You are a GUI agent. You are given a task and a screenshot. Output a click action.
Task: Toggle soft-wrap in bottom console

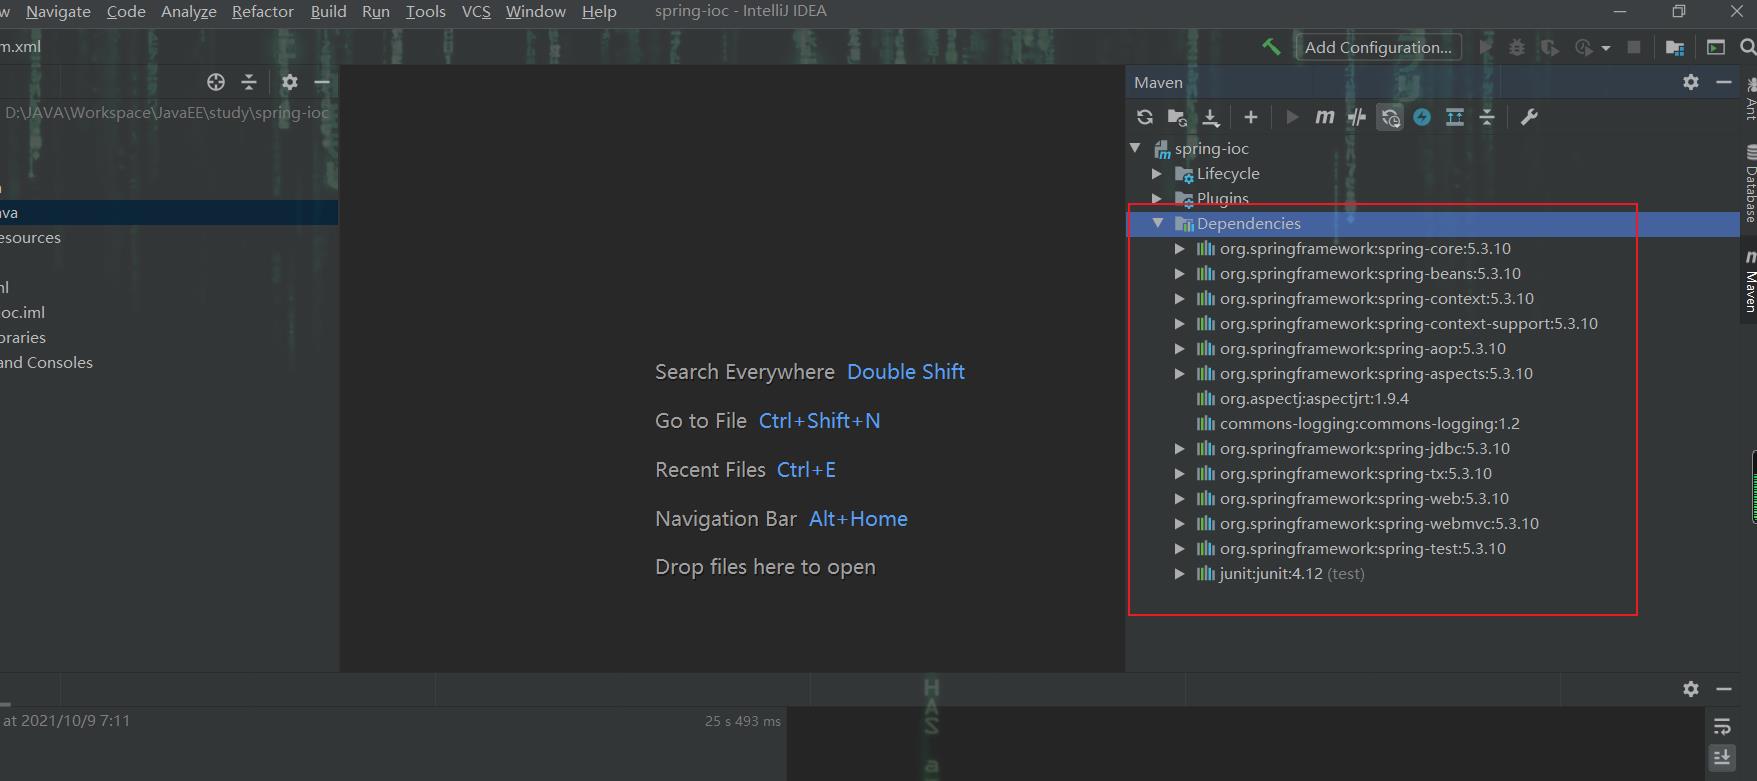(1721, 726)
